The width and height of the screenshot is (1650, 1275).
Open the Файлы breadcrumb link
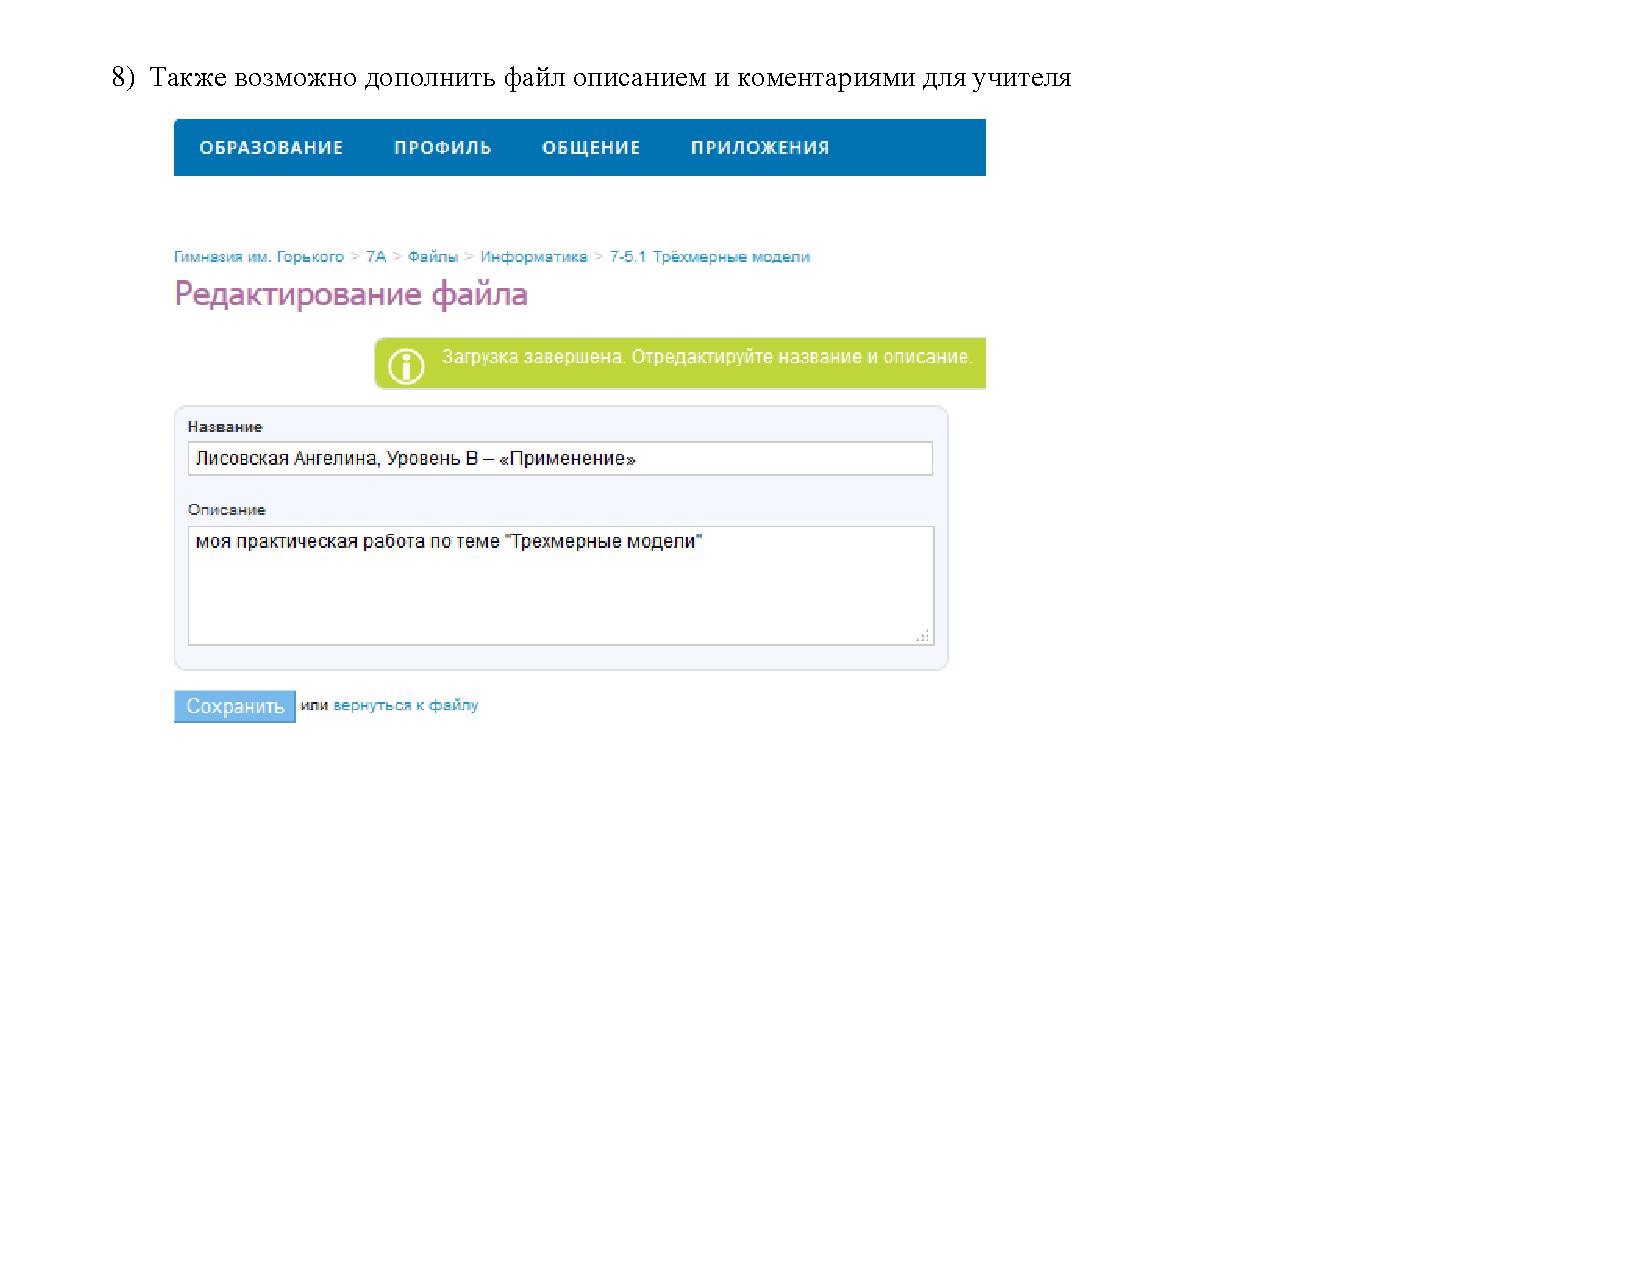433,257
